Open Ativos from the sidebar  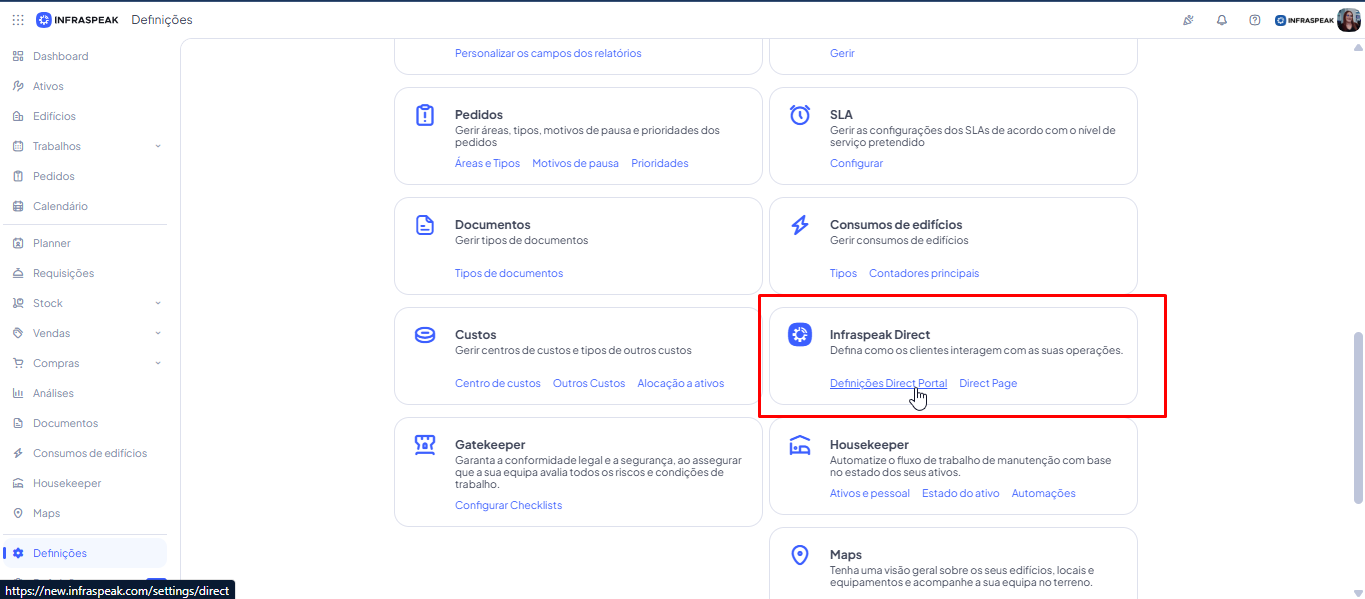[x=48, y=86]
